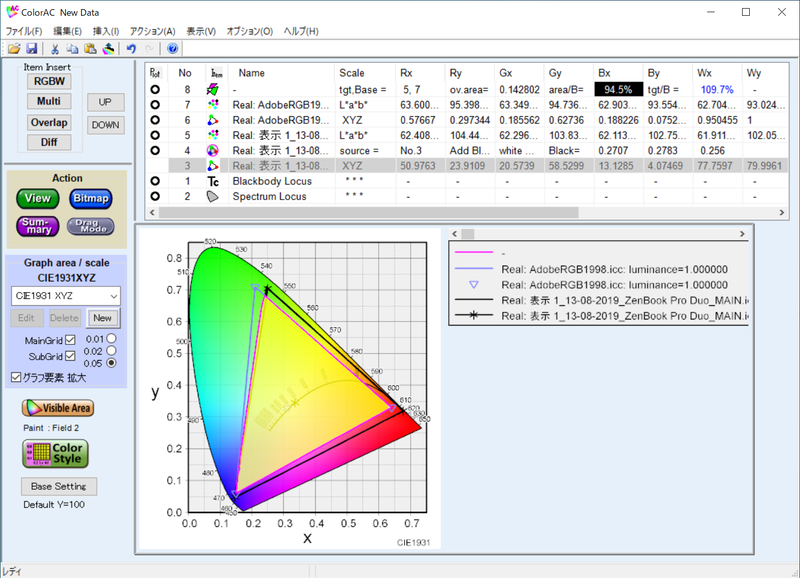
Task: Open the オプション(O) menu
Action: point(249,31)
